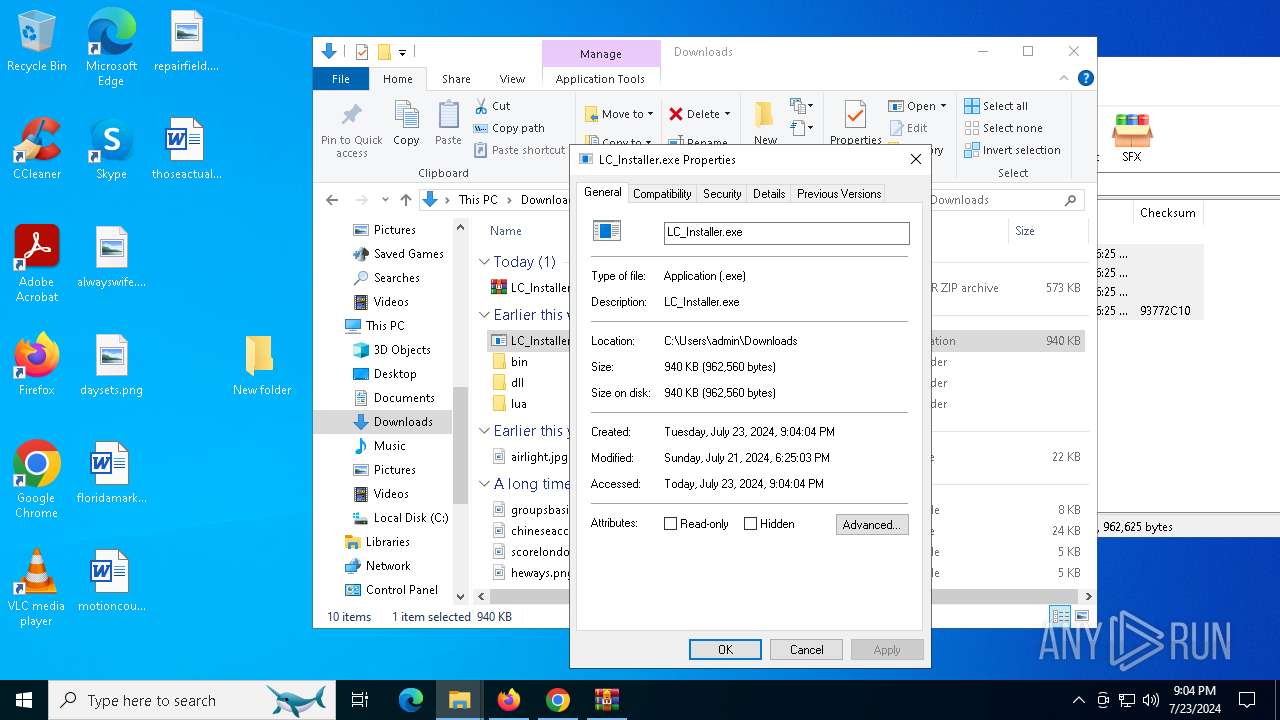Screen dimensions: 1280x720
Task: Collapse the Today (1) group
Action: (x=485, y=262)
